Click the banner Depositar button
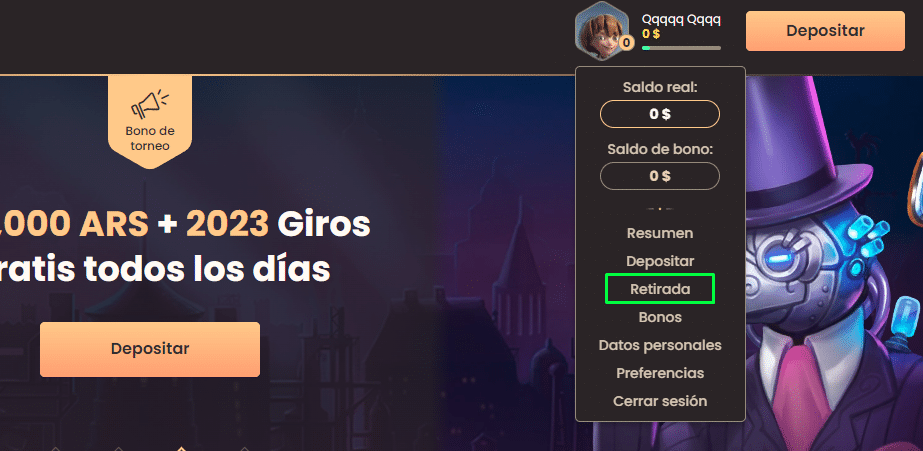The height and width of the screenshot is (451, 923). pos(150,349)
